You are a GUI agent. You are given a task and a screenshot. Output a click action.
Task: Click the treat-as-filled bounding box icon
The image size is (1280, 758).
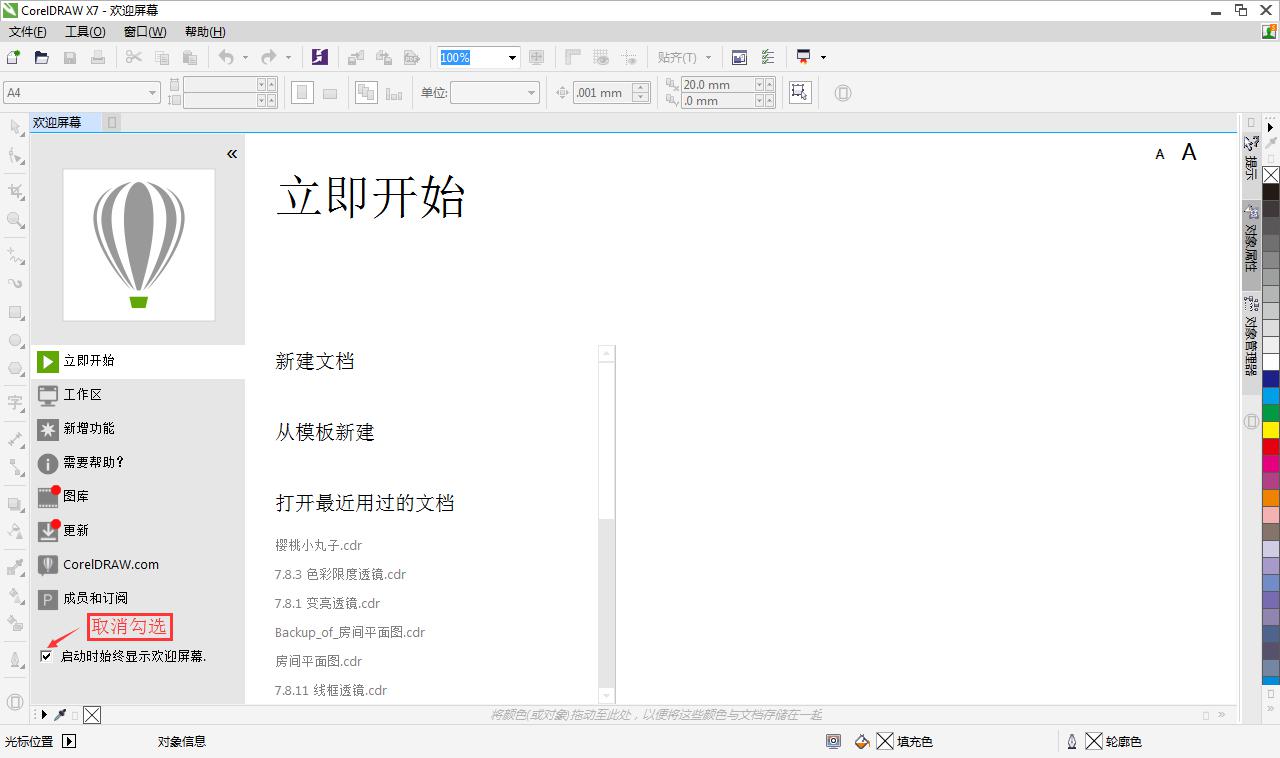point(799,93)
